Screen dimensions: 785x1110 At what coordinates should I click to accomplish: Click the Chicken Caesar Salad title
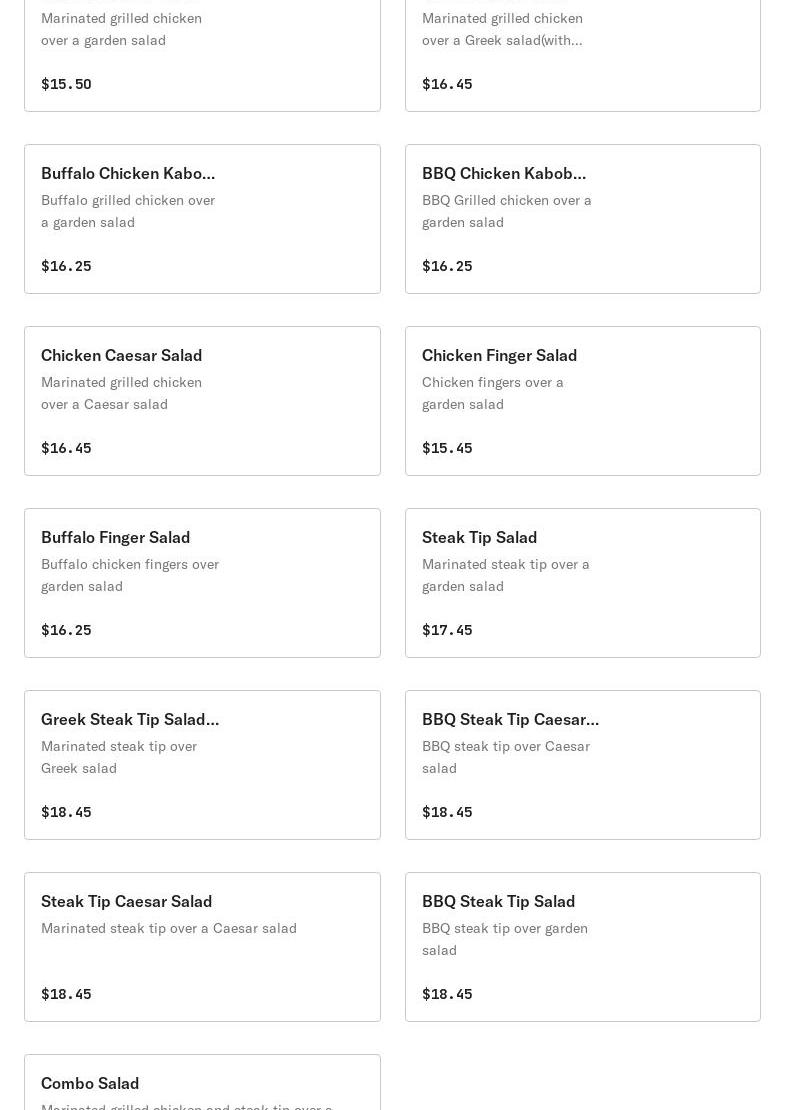[x=121, y=355]
